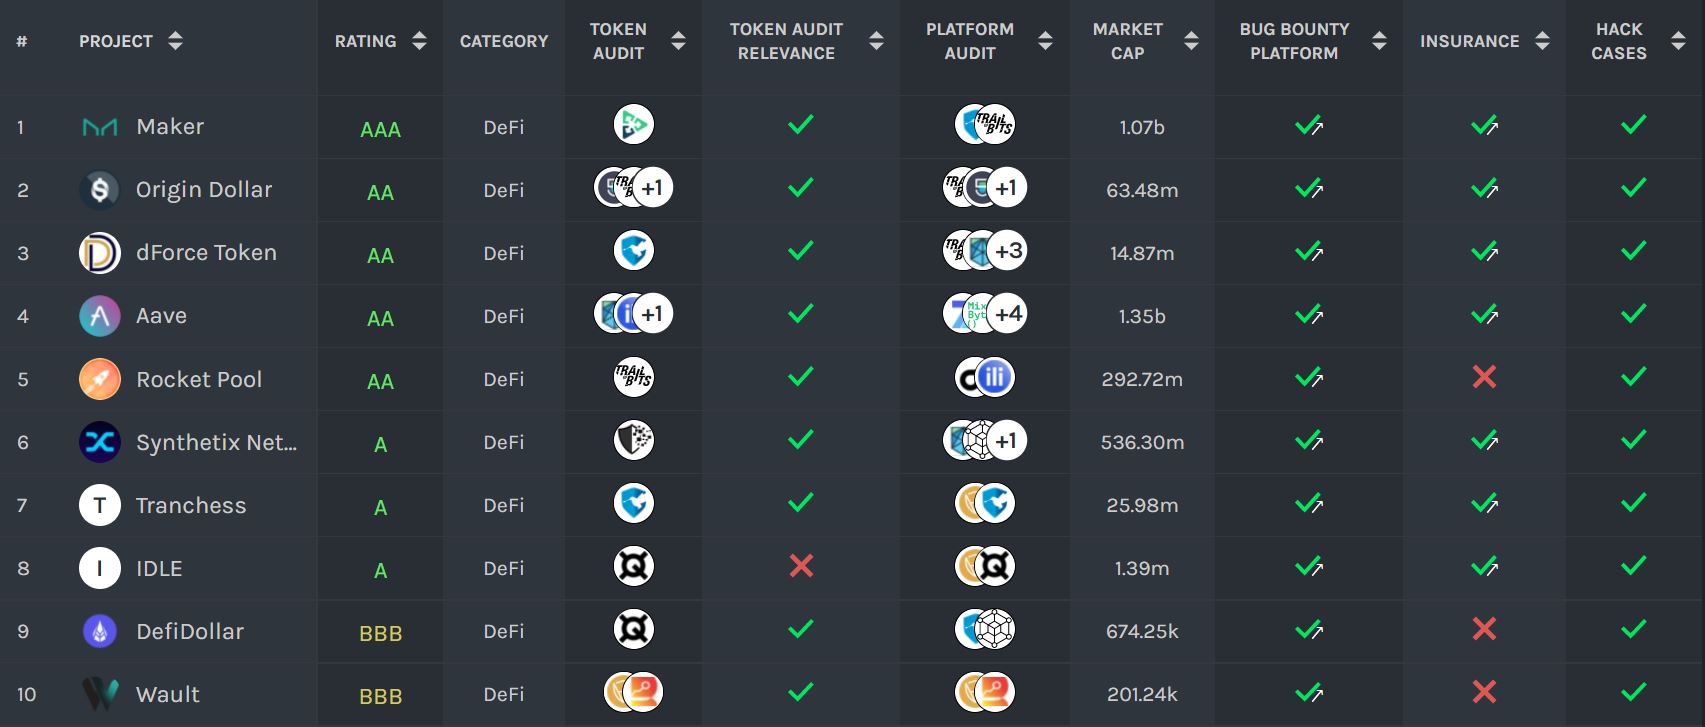Click IDLE's token audit icon
This screenshot has width=1705, height=727.
pos(633,566)
